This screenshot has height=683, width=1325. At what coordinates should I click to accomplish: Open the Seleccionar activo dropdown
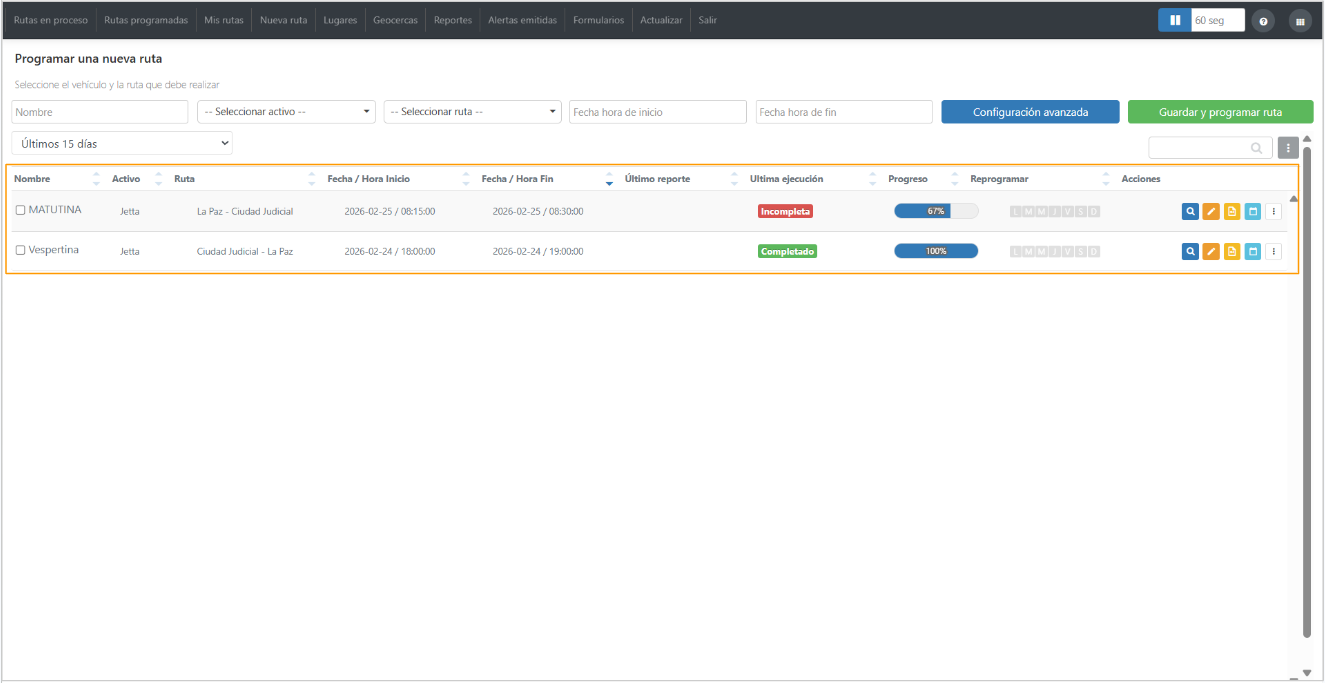point(286,112)
